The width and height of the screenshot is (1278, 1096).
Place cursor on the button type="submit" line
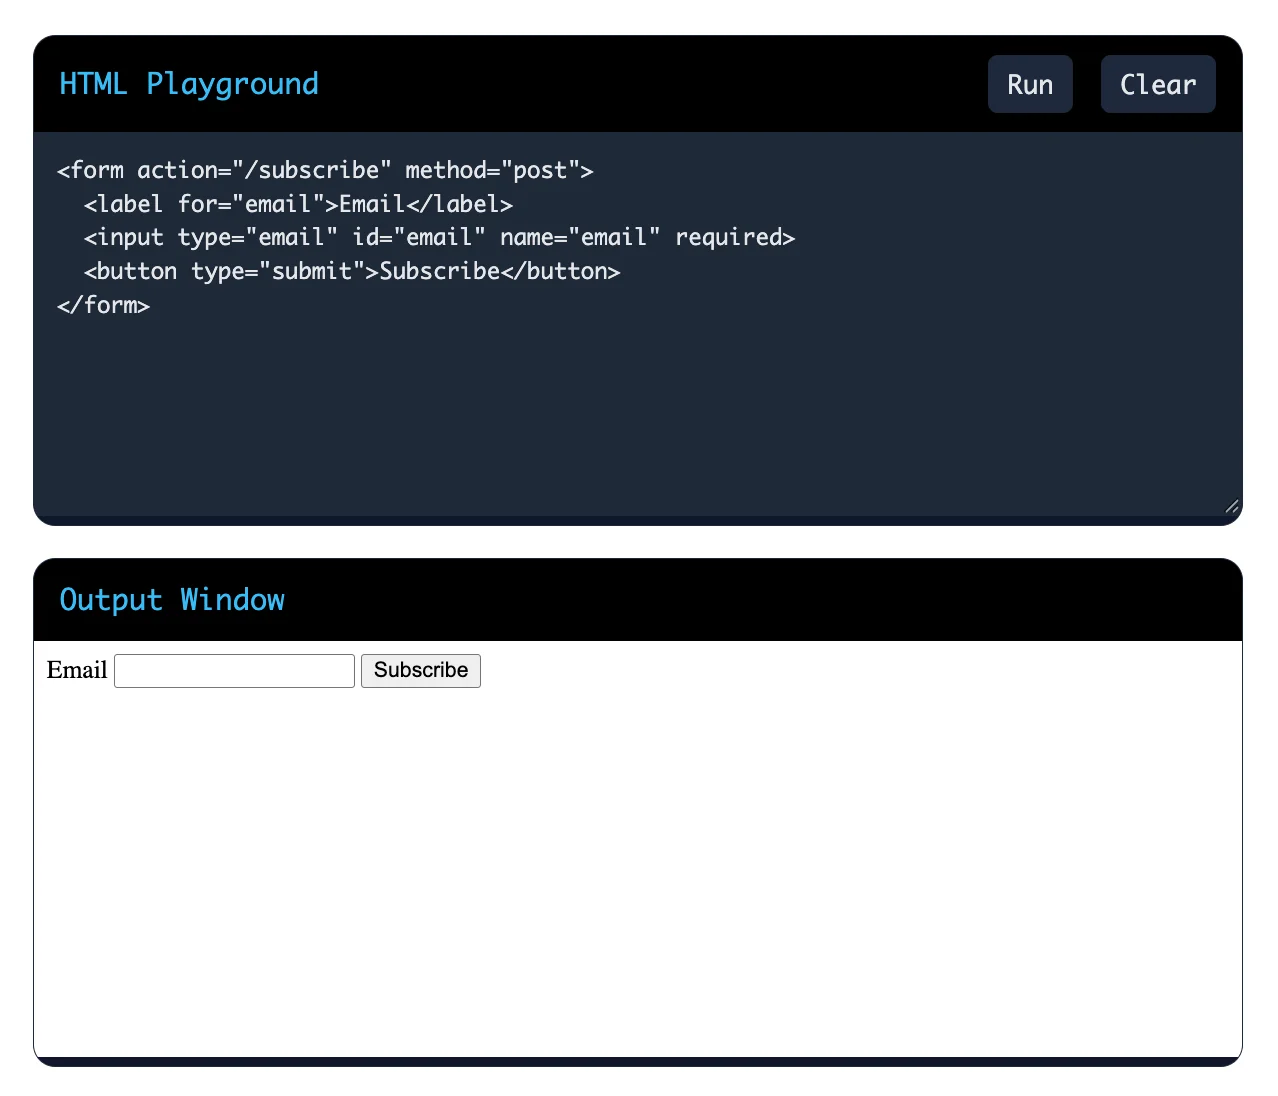[352, 271]
